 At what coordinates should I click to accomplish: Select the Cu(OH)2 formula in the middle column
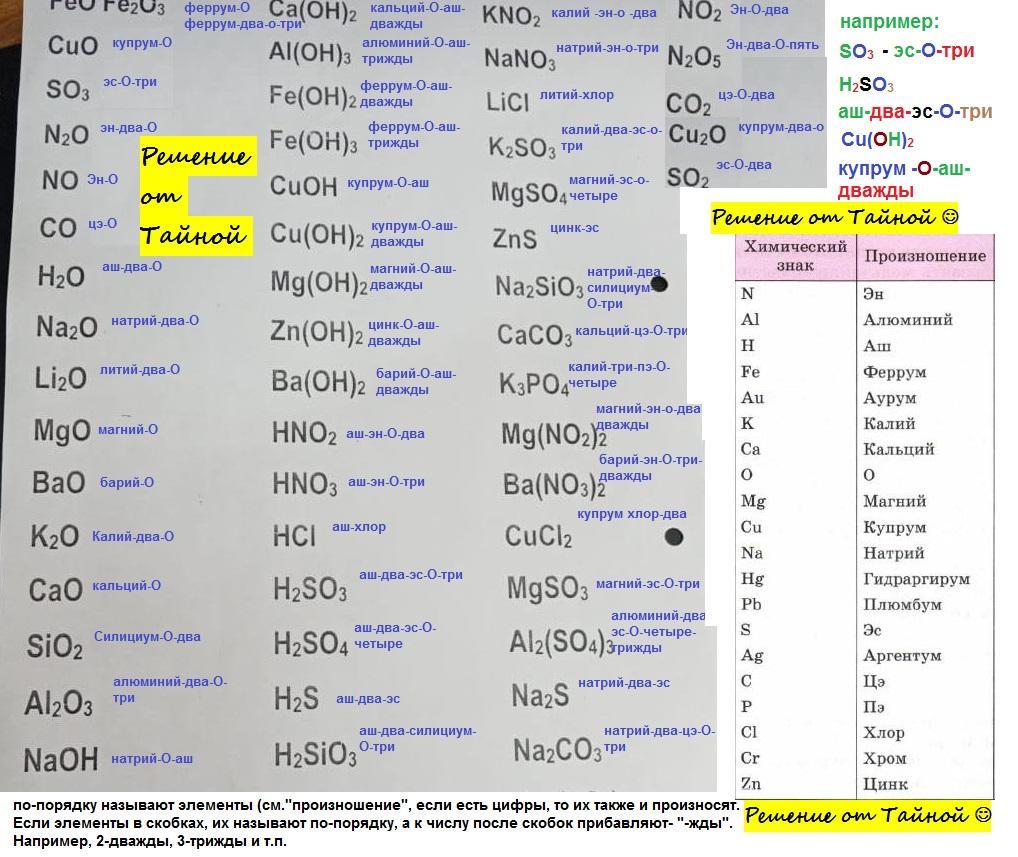317,234
